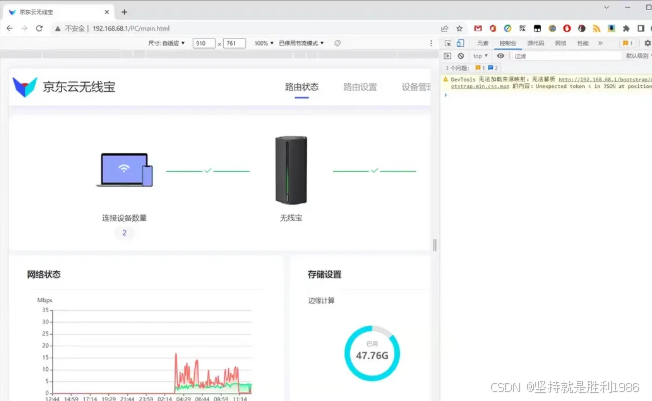This screenshot has height=401, width=652.
Task: Click the 连接设备数量 label
Action: click(124, 218)
